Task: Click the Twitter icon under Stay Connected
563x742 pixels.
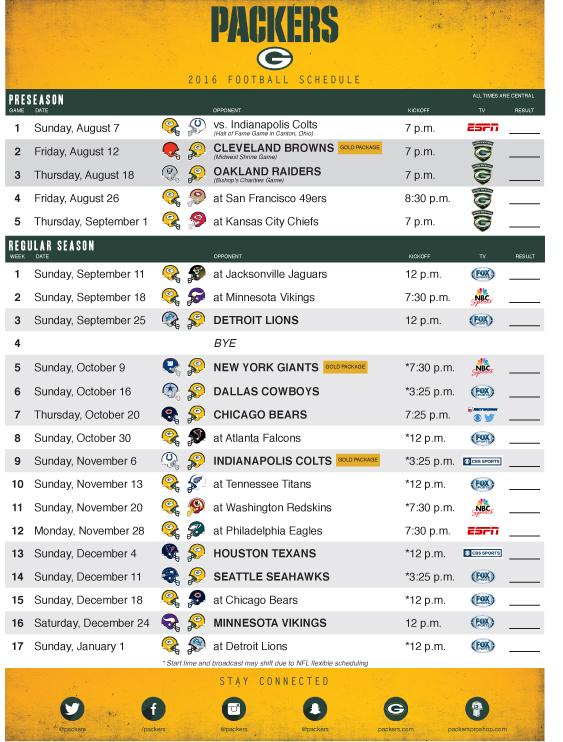Action: point(72,709)
